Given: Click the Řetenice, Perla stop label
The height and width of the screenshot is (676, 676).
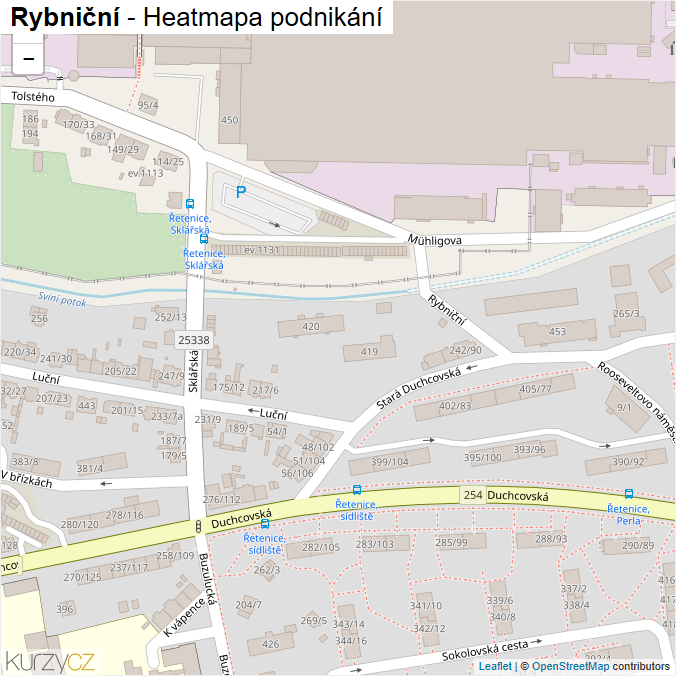Looking at the screenshot, I should pos(628,515).
